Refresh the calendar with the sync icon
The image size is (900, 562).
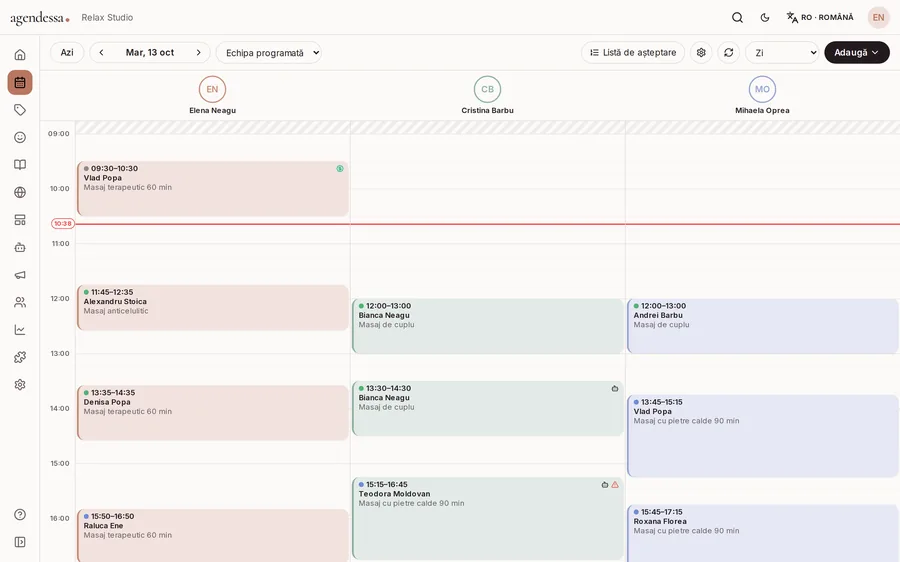(x=728, y=52)
